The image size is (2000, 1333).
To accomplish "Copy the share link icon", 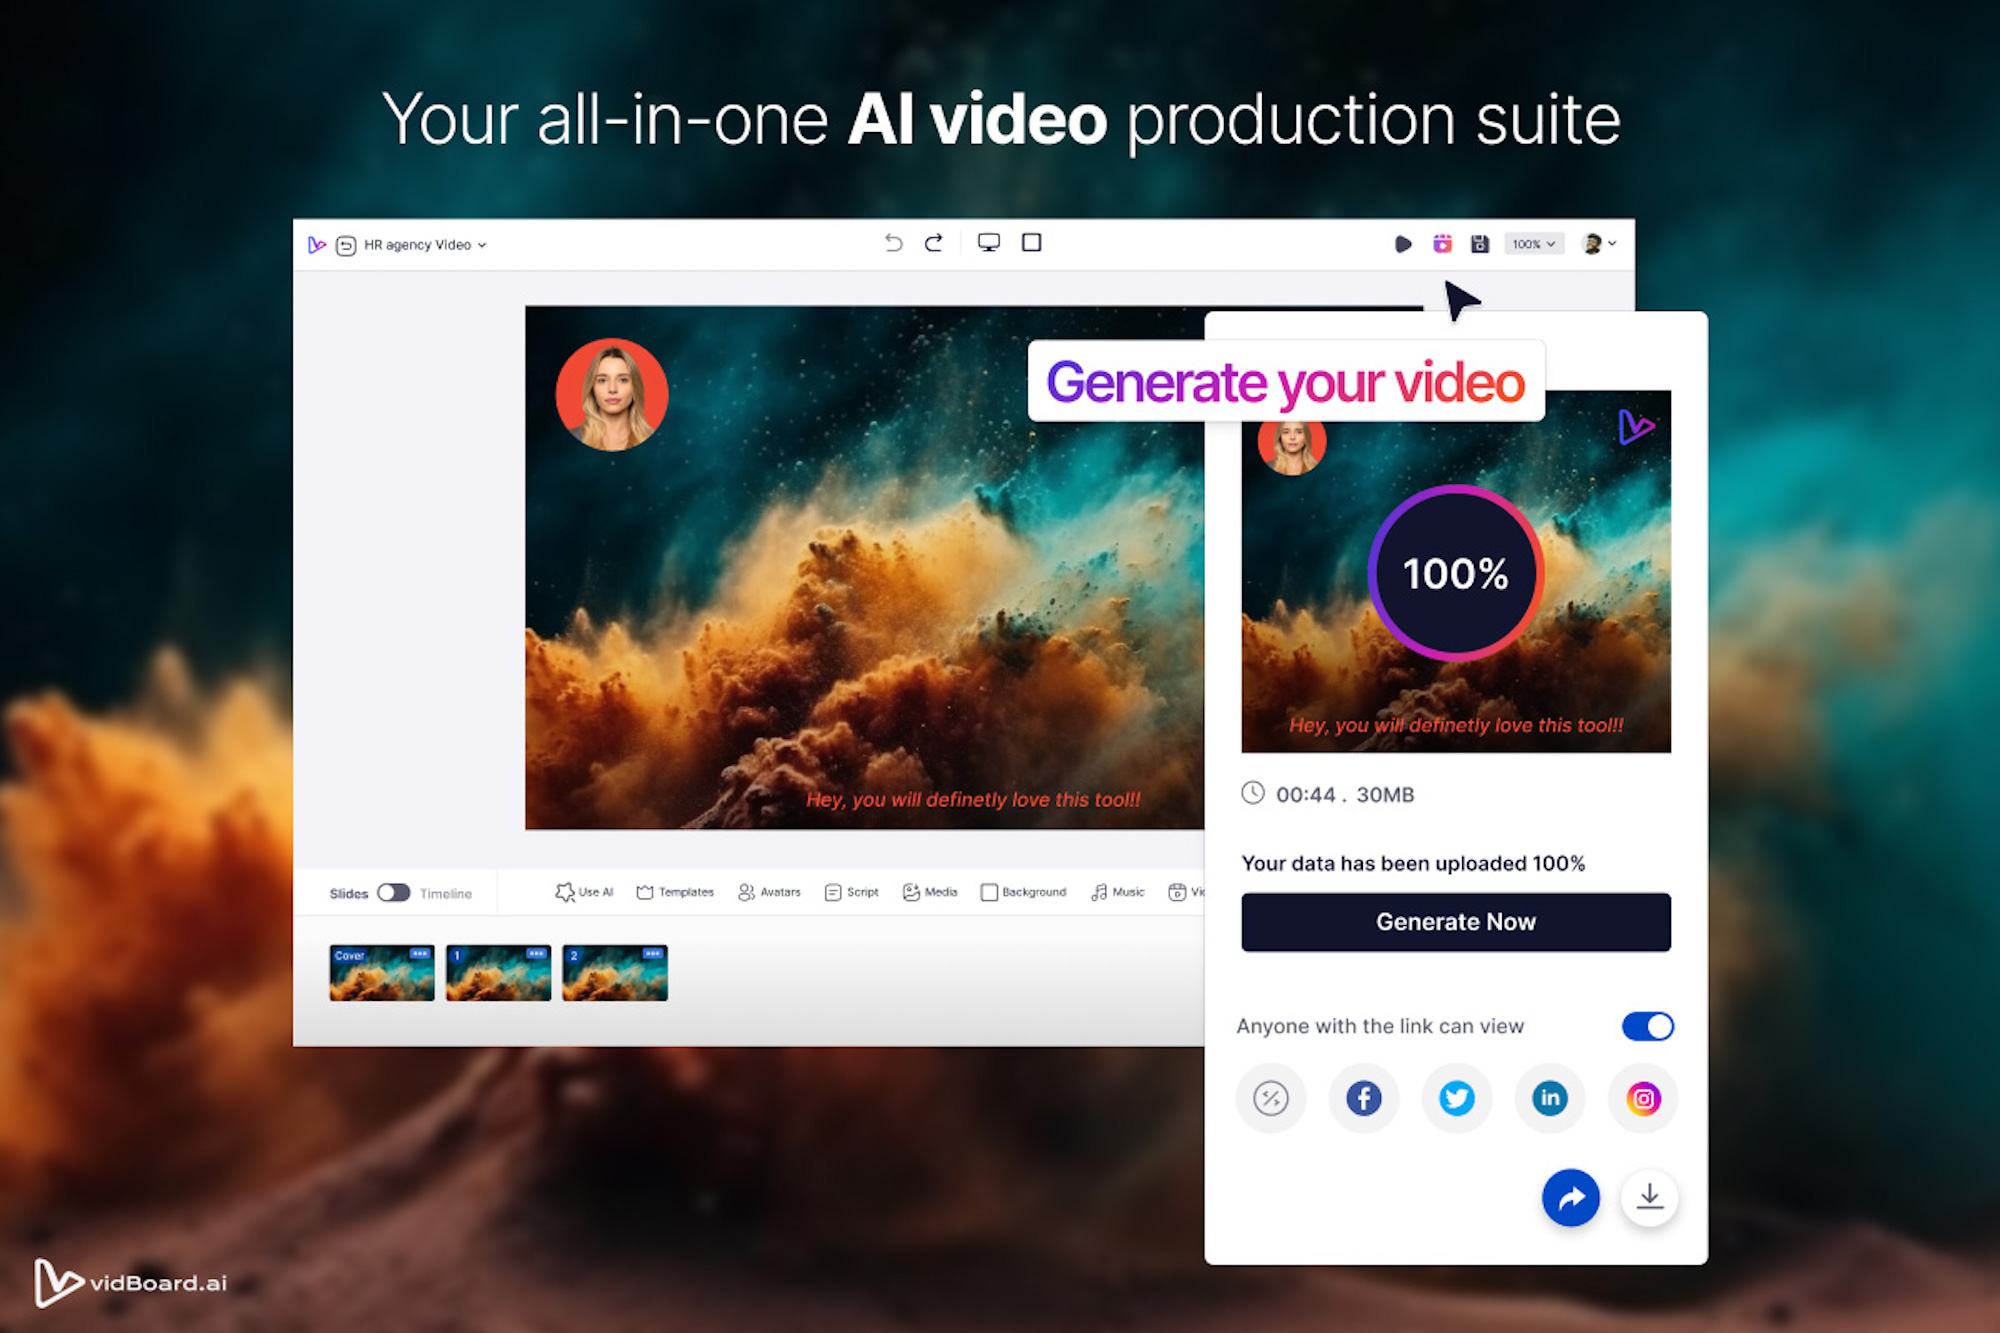I will (1271, 1099).
